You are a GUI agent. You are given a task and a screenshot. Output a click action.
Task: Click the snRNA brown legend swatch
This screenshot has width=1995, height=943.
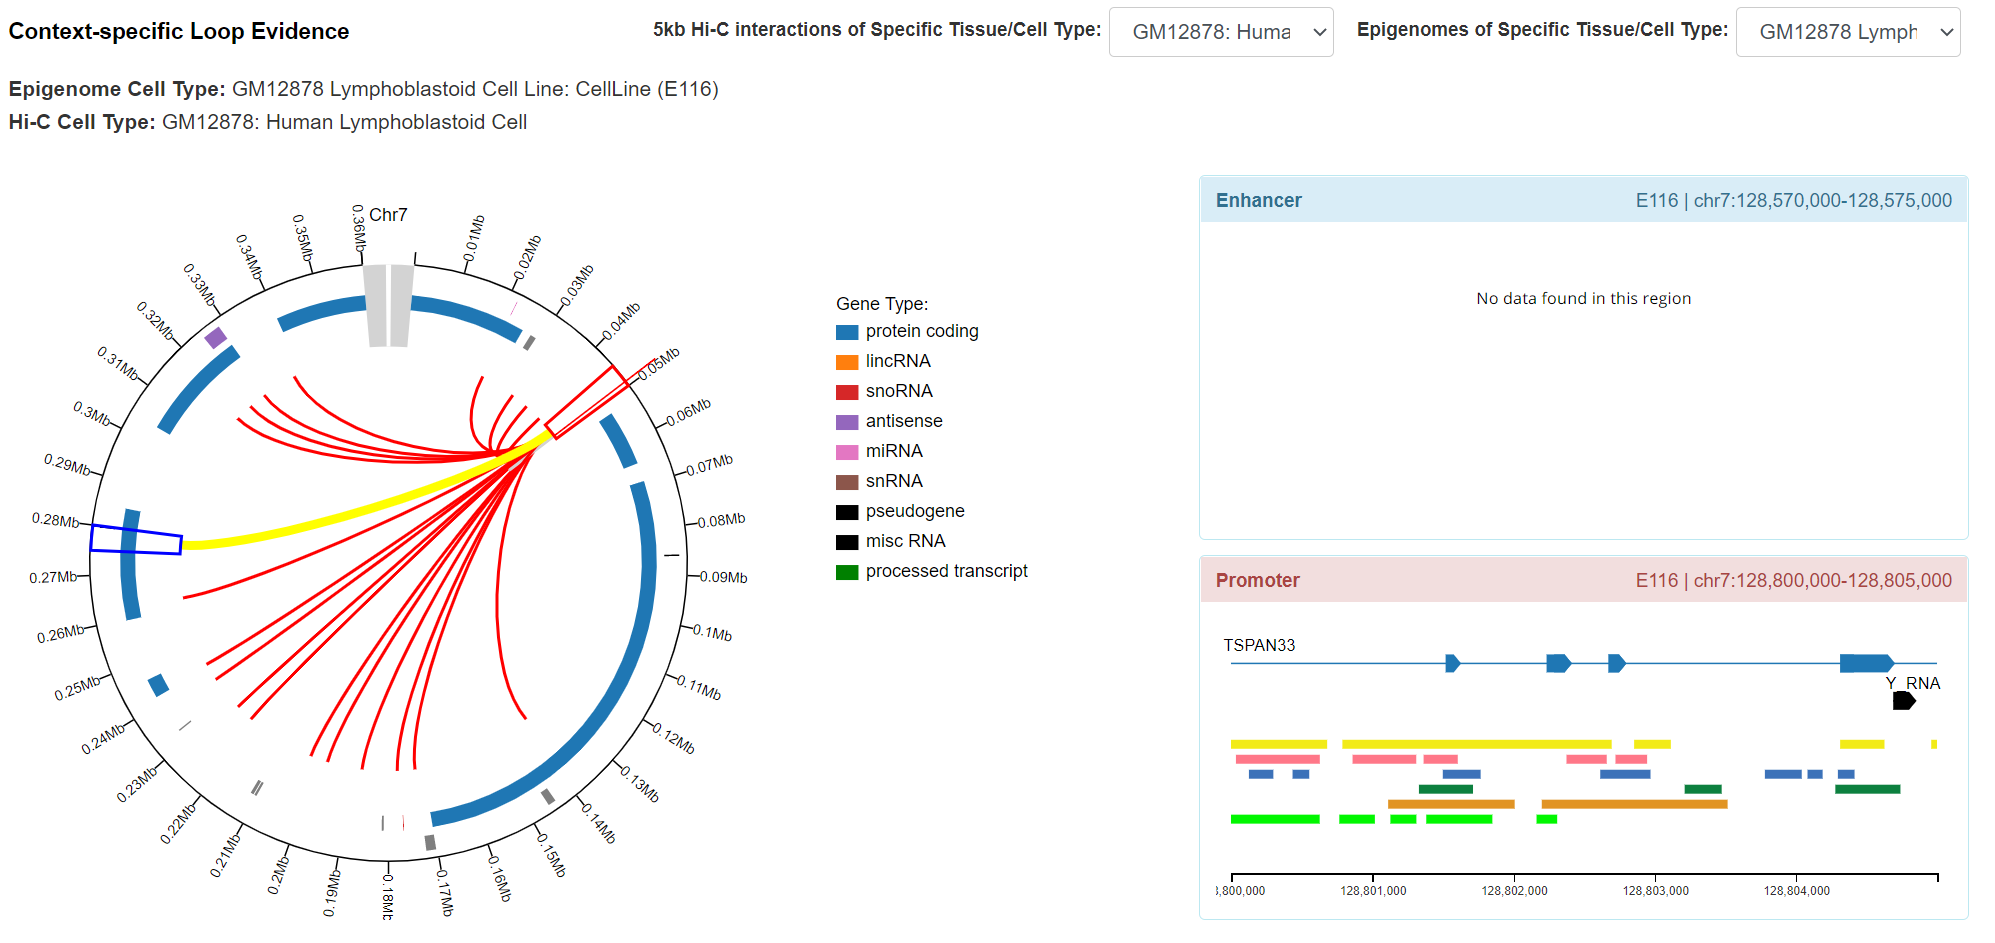[847, 482]
